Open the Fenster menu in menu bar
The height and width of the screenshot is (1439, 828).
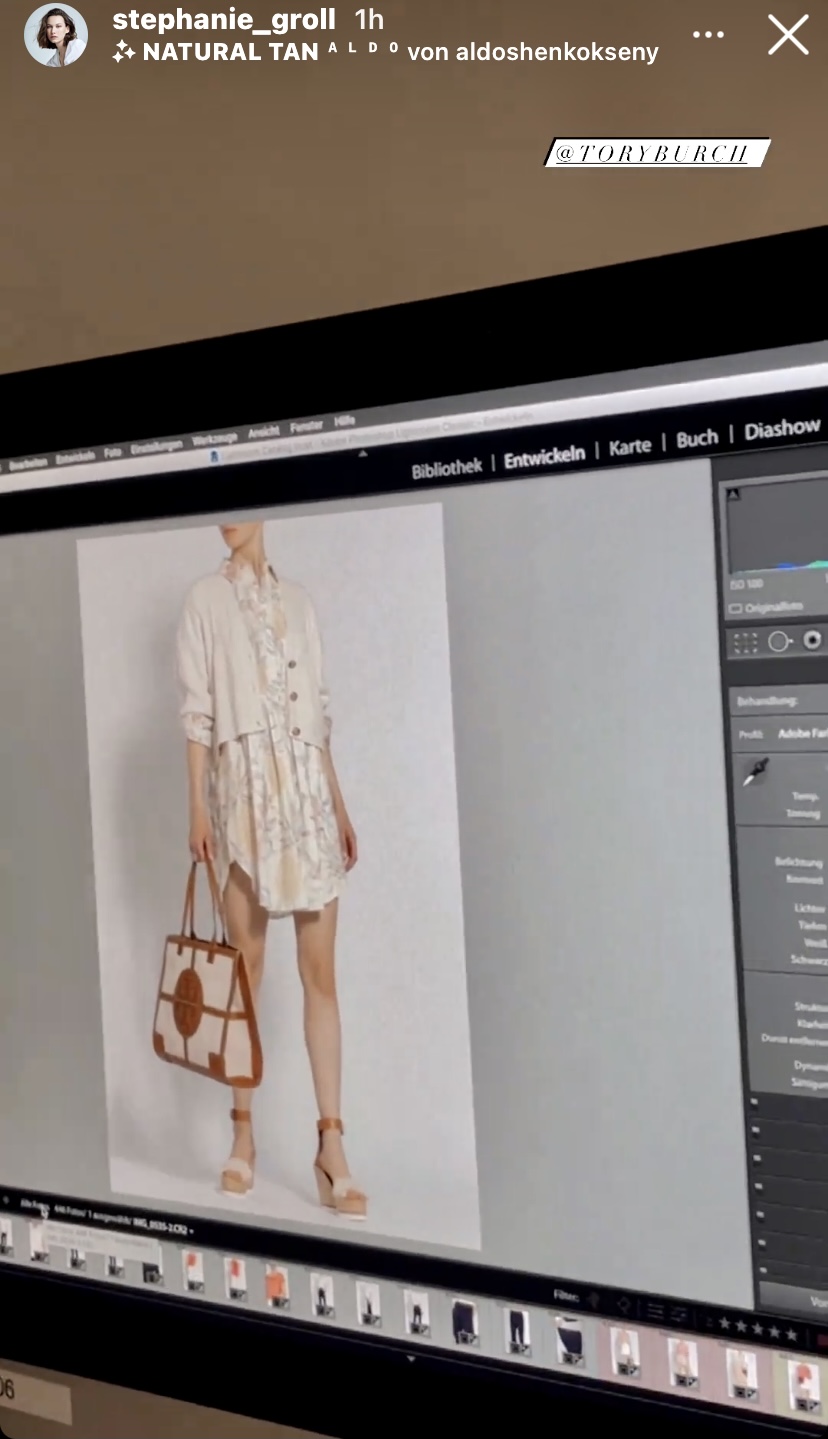pos(307,427)
